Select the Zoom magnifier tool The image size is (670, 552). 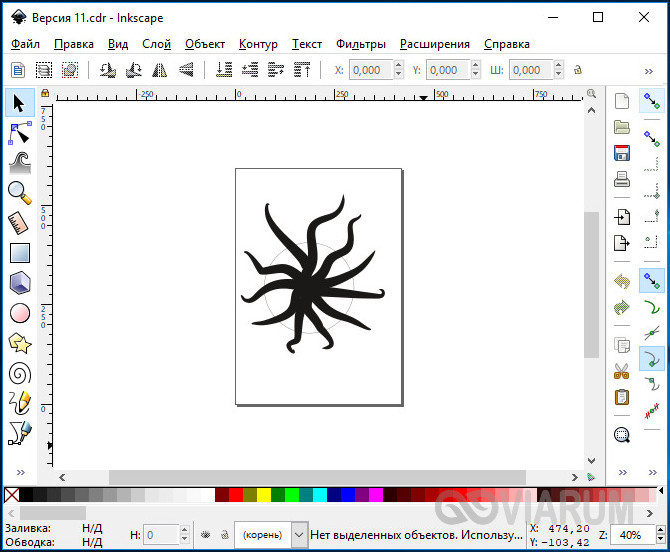pos(20,193)
